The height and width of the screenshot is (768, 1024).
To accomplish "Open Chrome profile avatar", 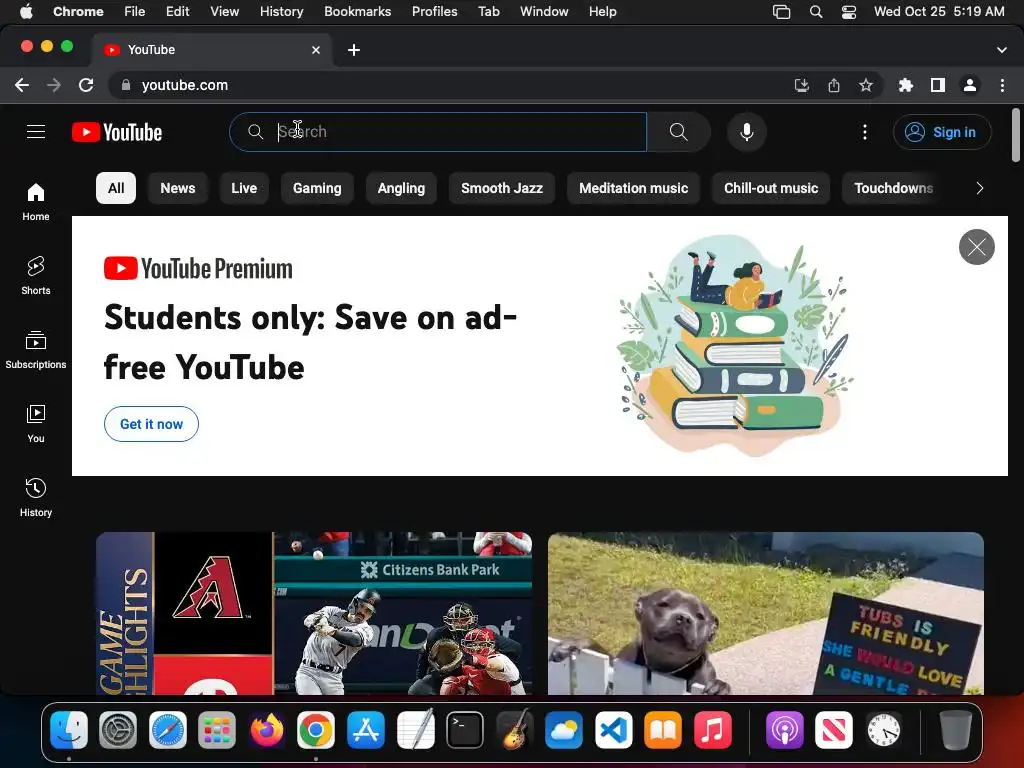I will pos(970,85).
